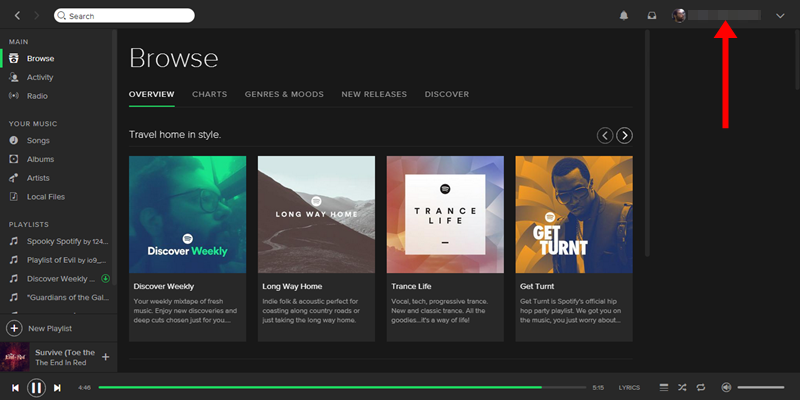Toggle repeat playback

pos(701,388)
